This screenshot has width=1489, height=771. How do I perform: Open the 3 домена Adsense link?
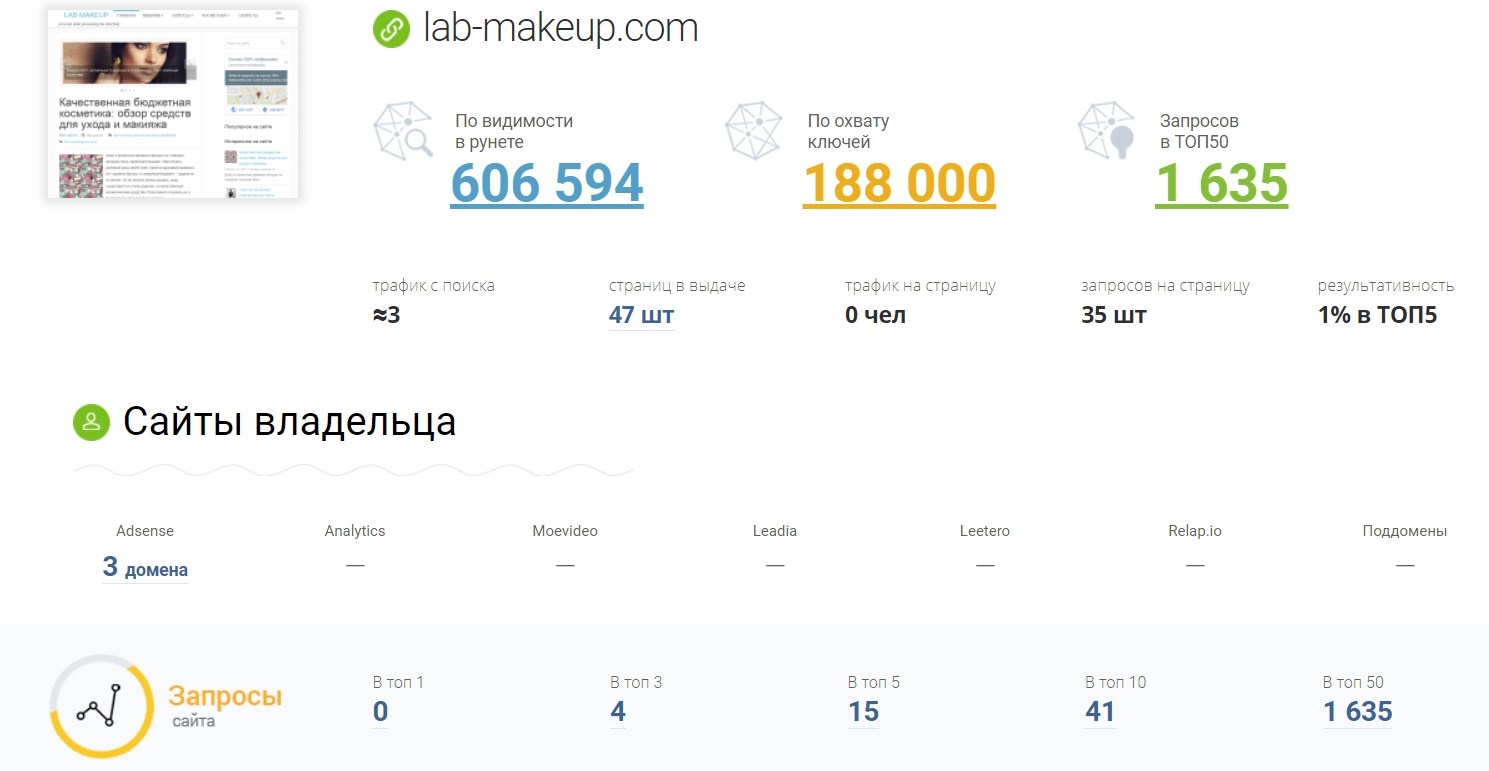(x=145, y=568)
